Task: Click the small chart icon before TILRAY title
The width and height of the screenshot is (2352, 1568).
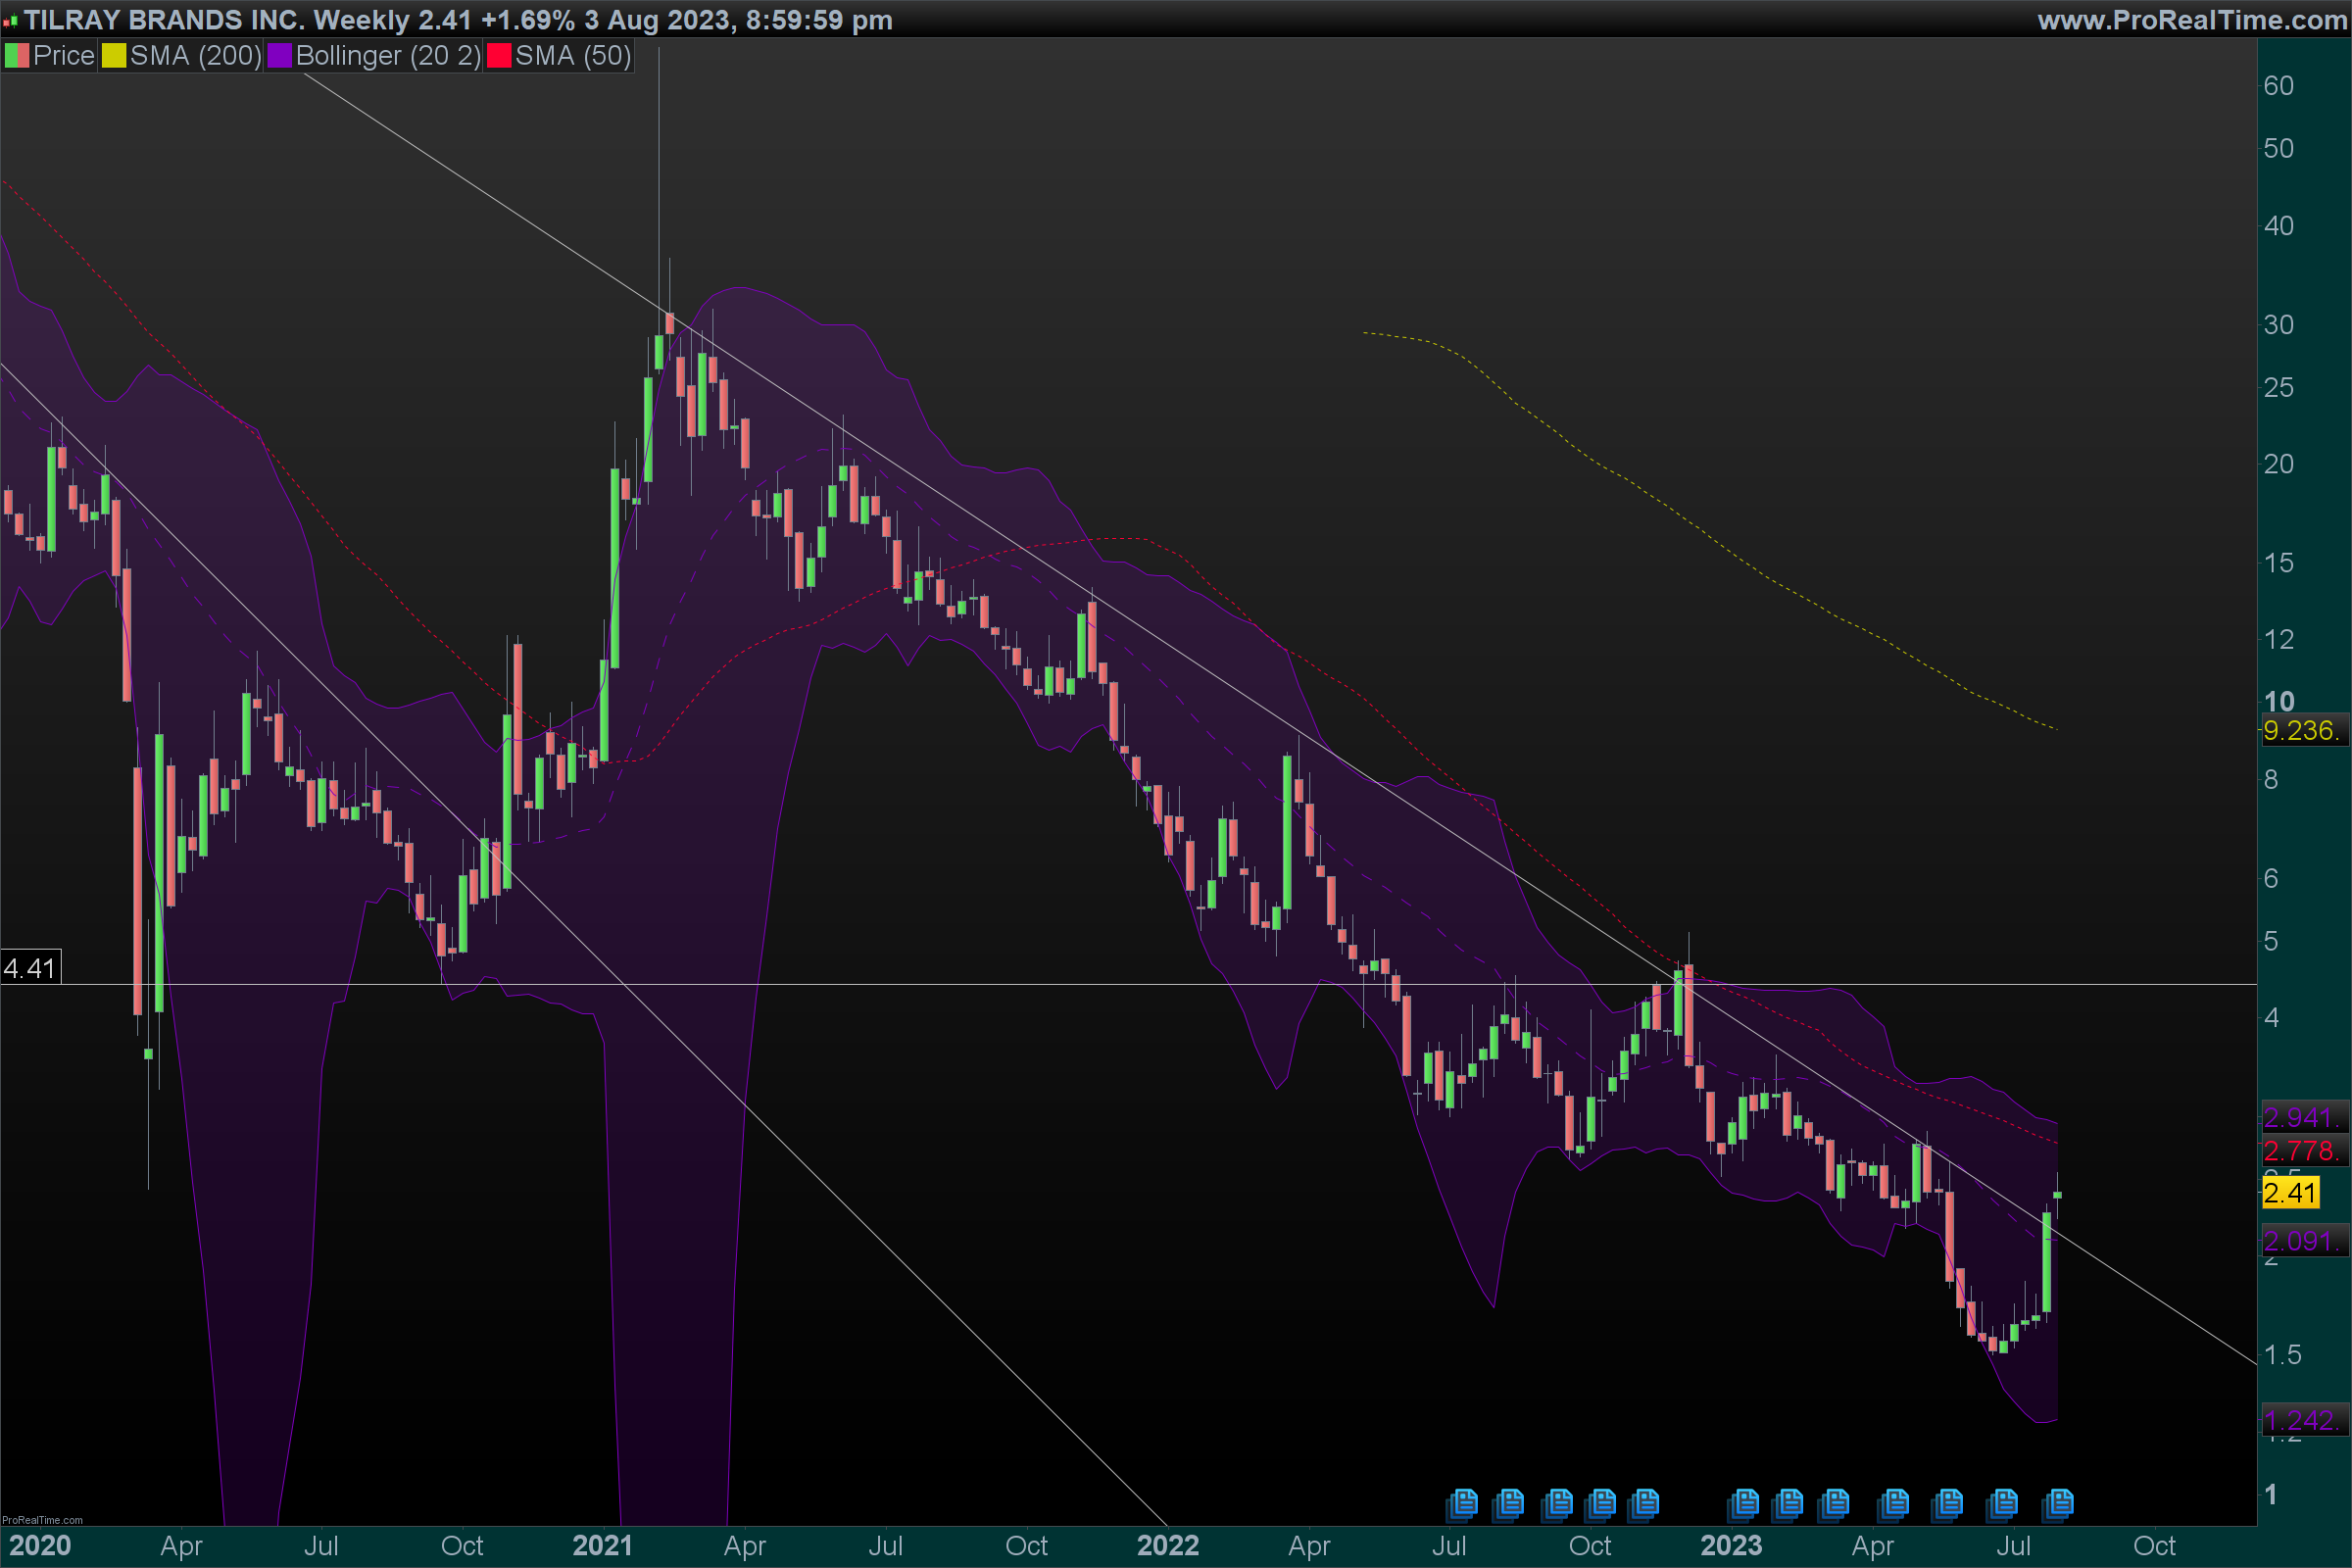Action: (10, 21)
